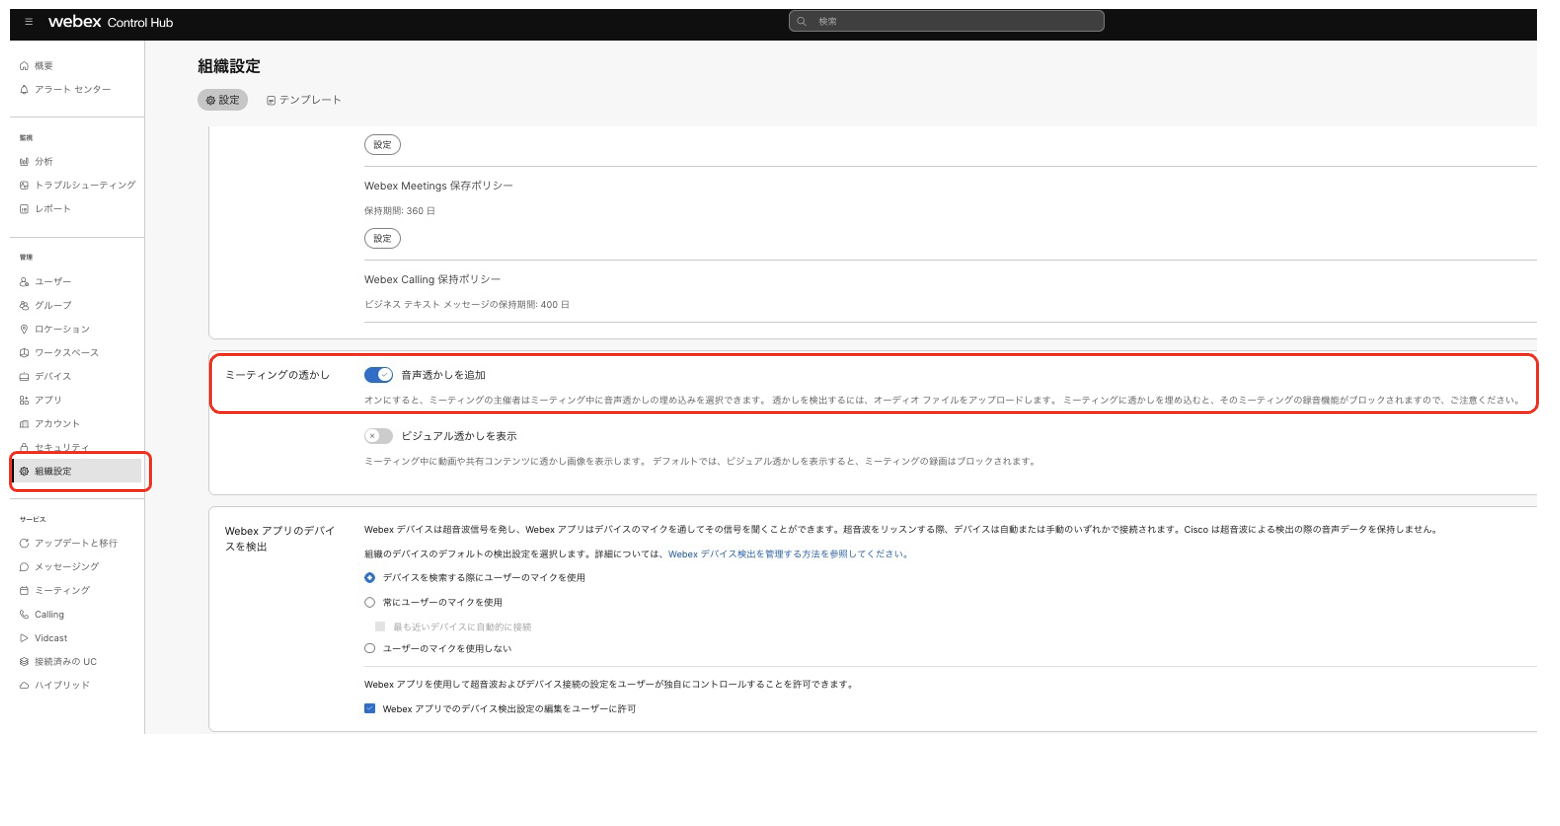Click the ユーザー person icon
The height and width of the screenshot is (826, 1560).
[24, 282]
